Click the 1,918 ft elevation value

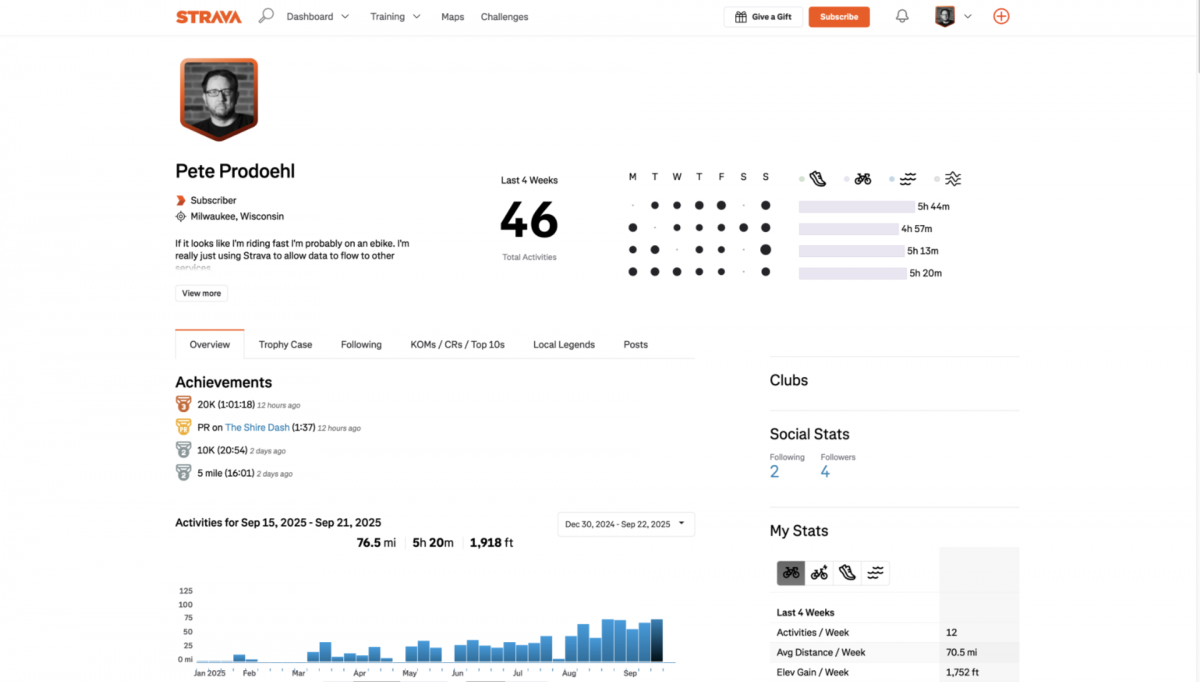click(x=490, y=543)
